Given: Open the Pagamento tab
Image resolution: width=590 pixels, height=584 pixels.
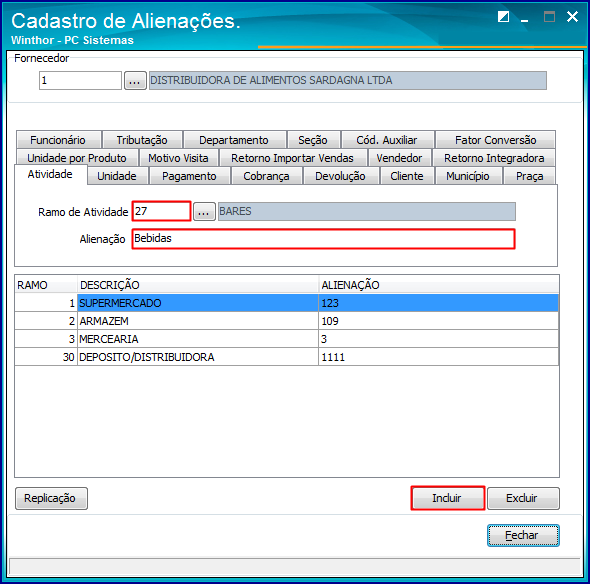Looking at the screenshot, I should [x=189, y=176].
